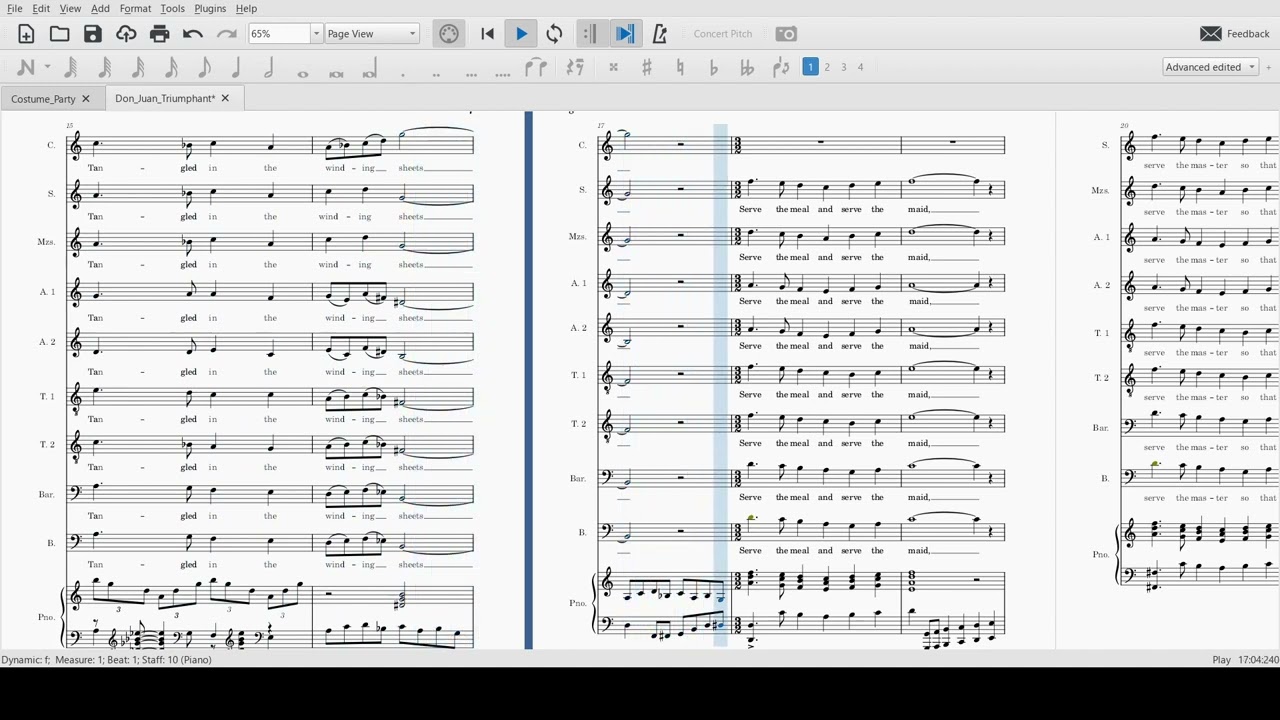This screenshot has width=1280, height=720.
Task: Print the score with the printer icon
Action: click(160, 34)
